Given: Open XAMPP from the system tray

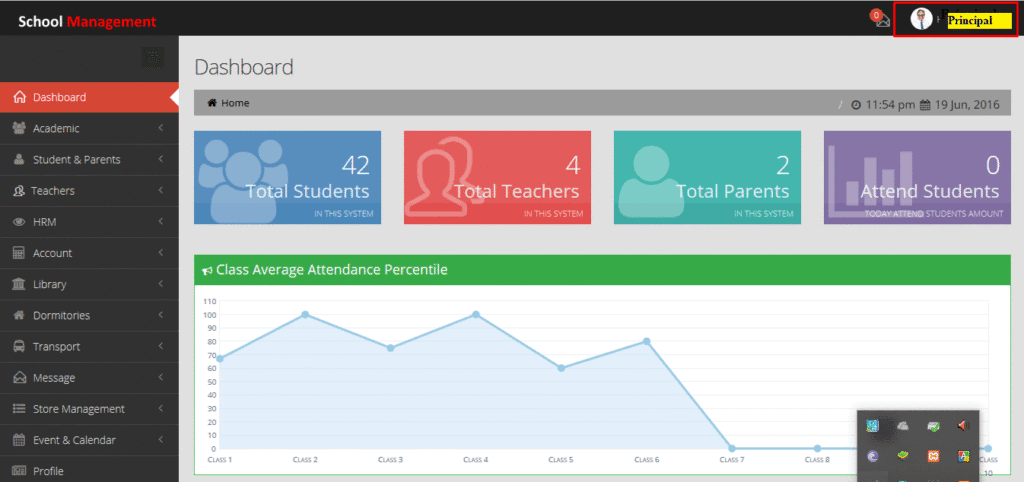Looking at the screenshot, I should coord(933,456).
